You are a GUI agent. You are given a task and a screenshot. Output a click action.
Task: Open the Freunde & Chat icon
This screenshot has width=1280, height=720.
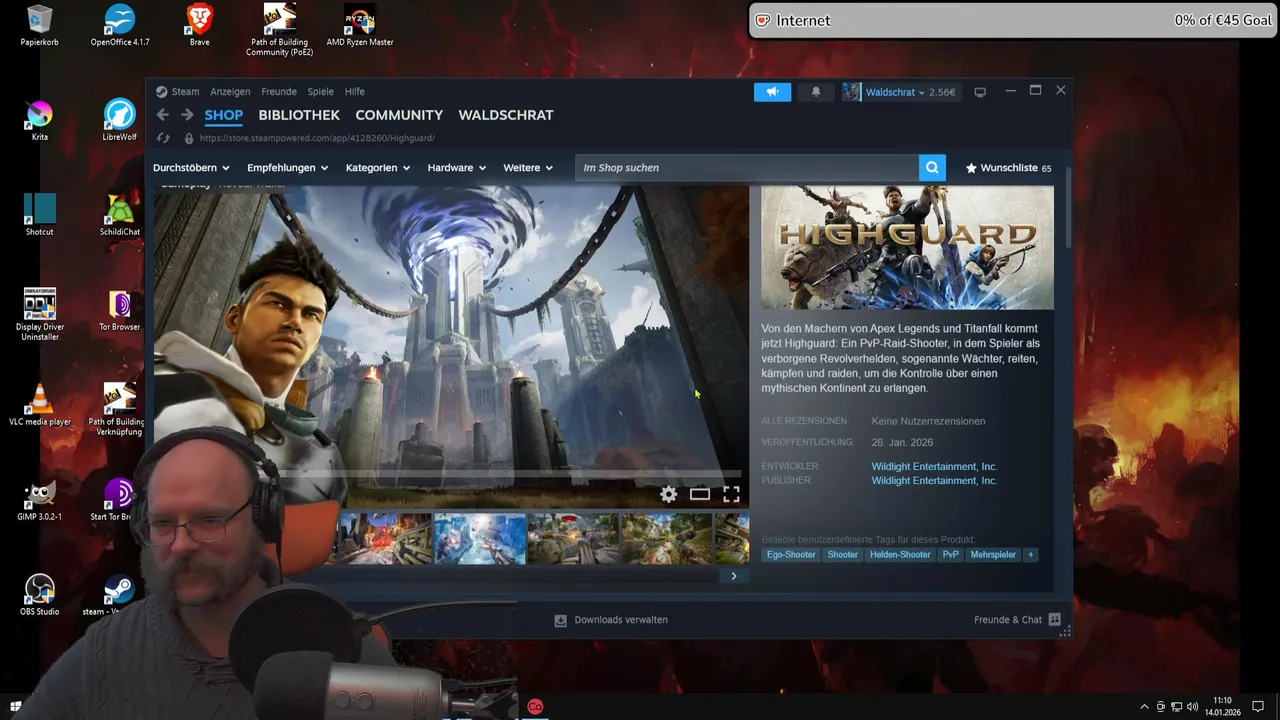(1054, 620)
